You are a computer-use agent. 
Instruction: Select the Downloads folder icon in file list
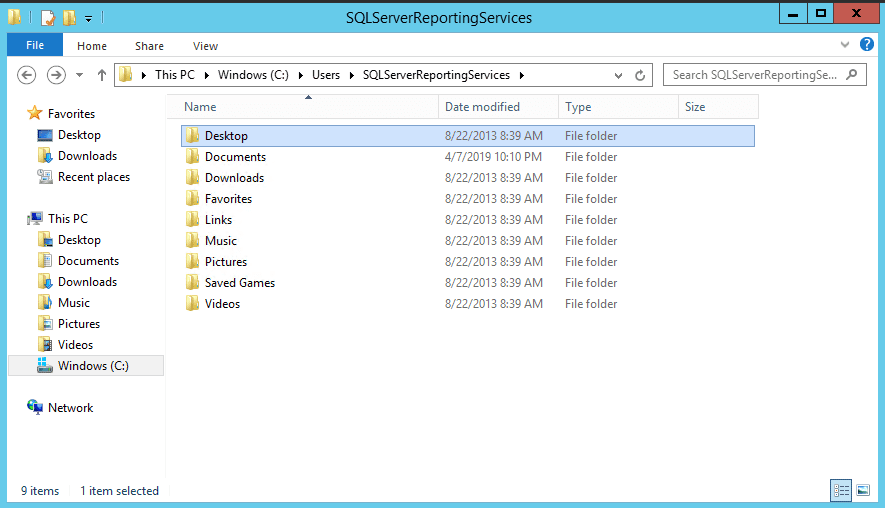[192, 177]
